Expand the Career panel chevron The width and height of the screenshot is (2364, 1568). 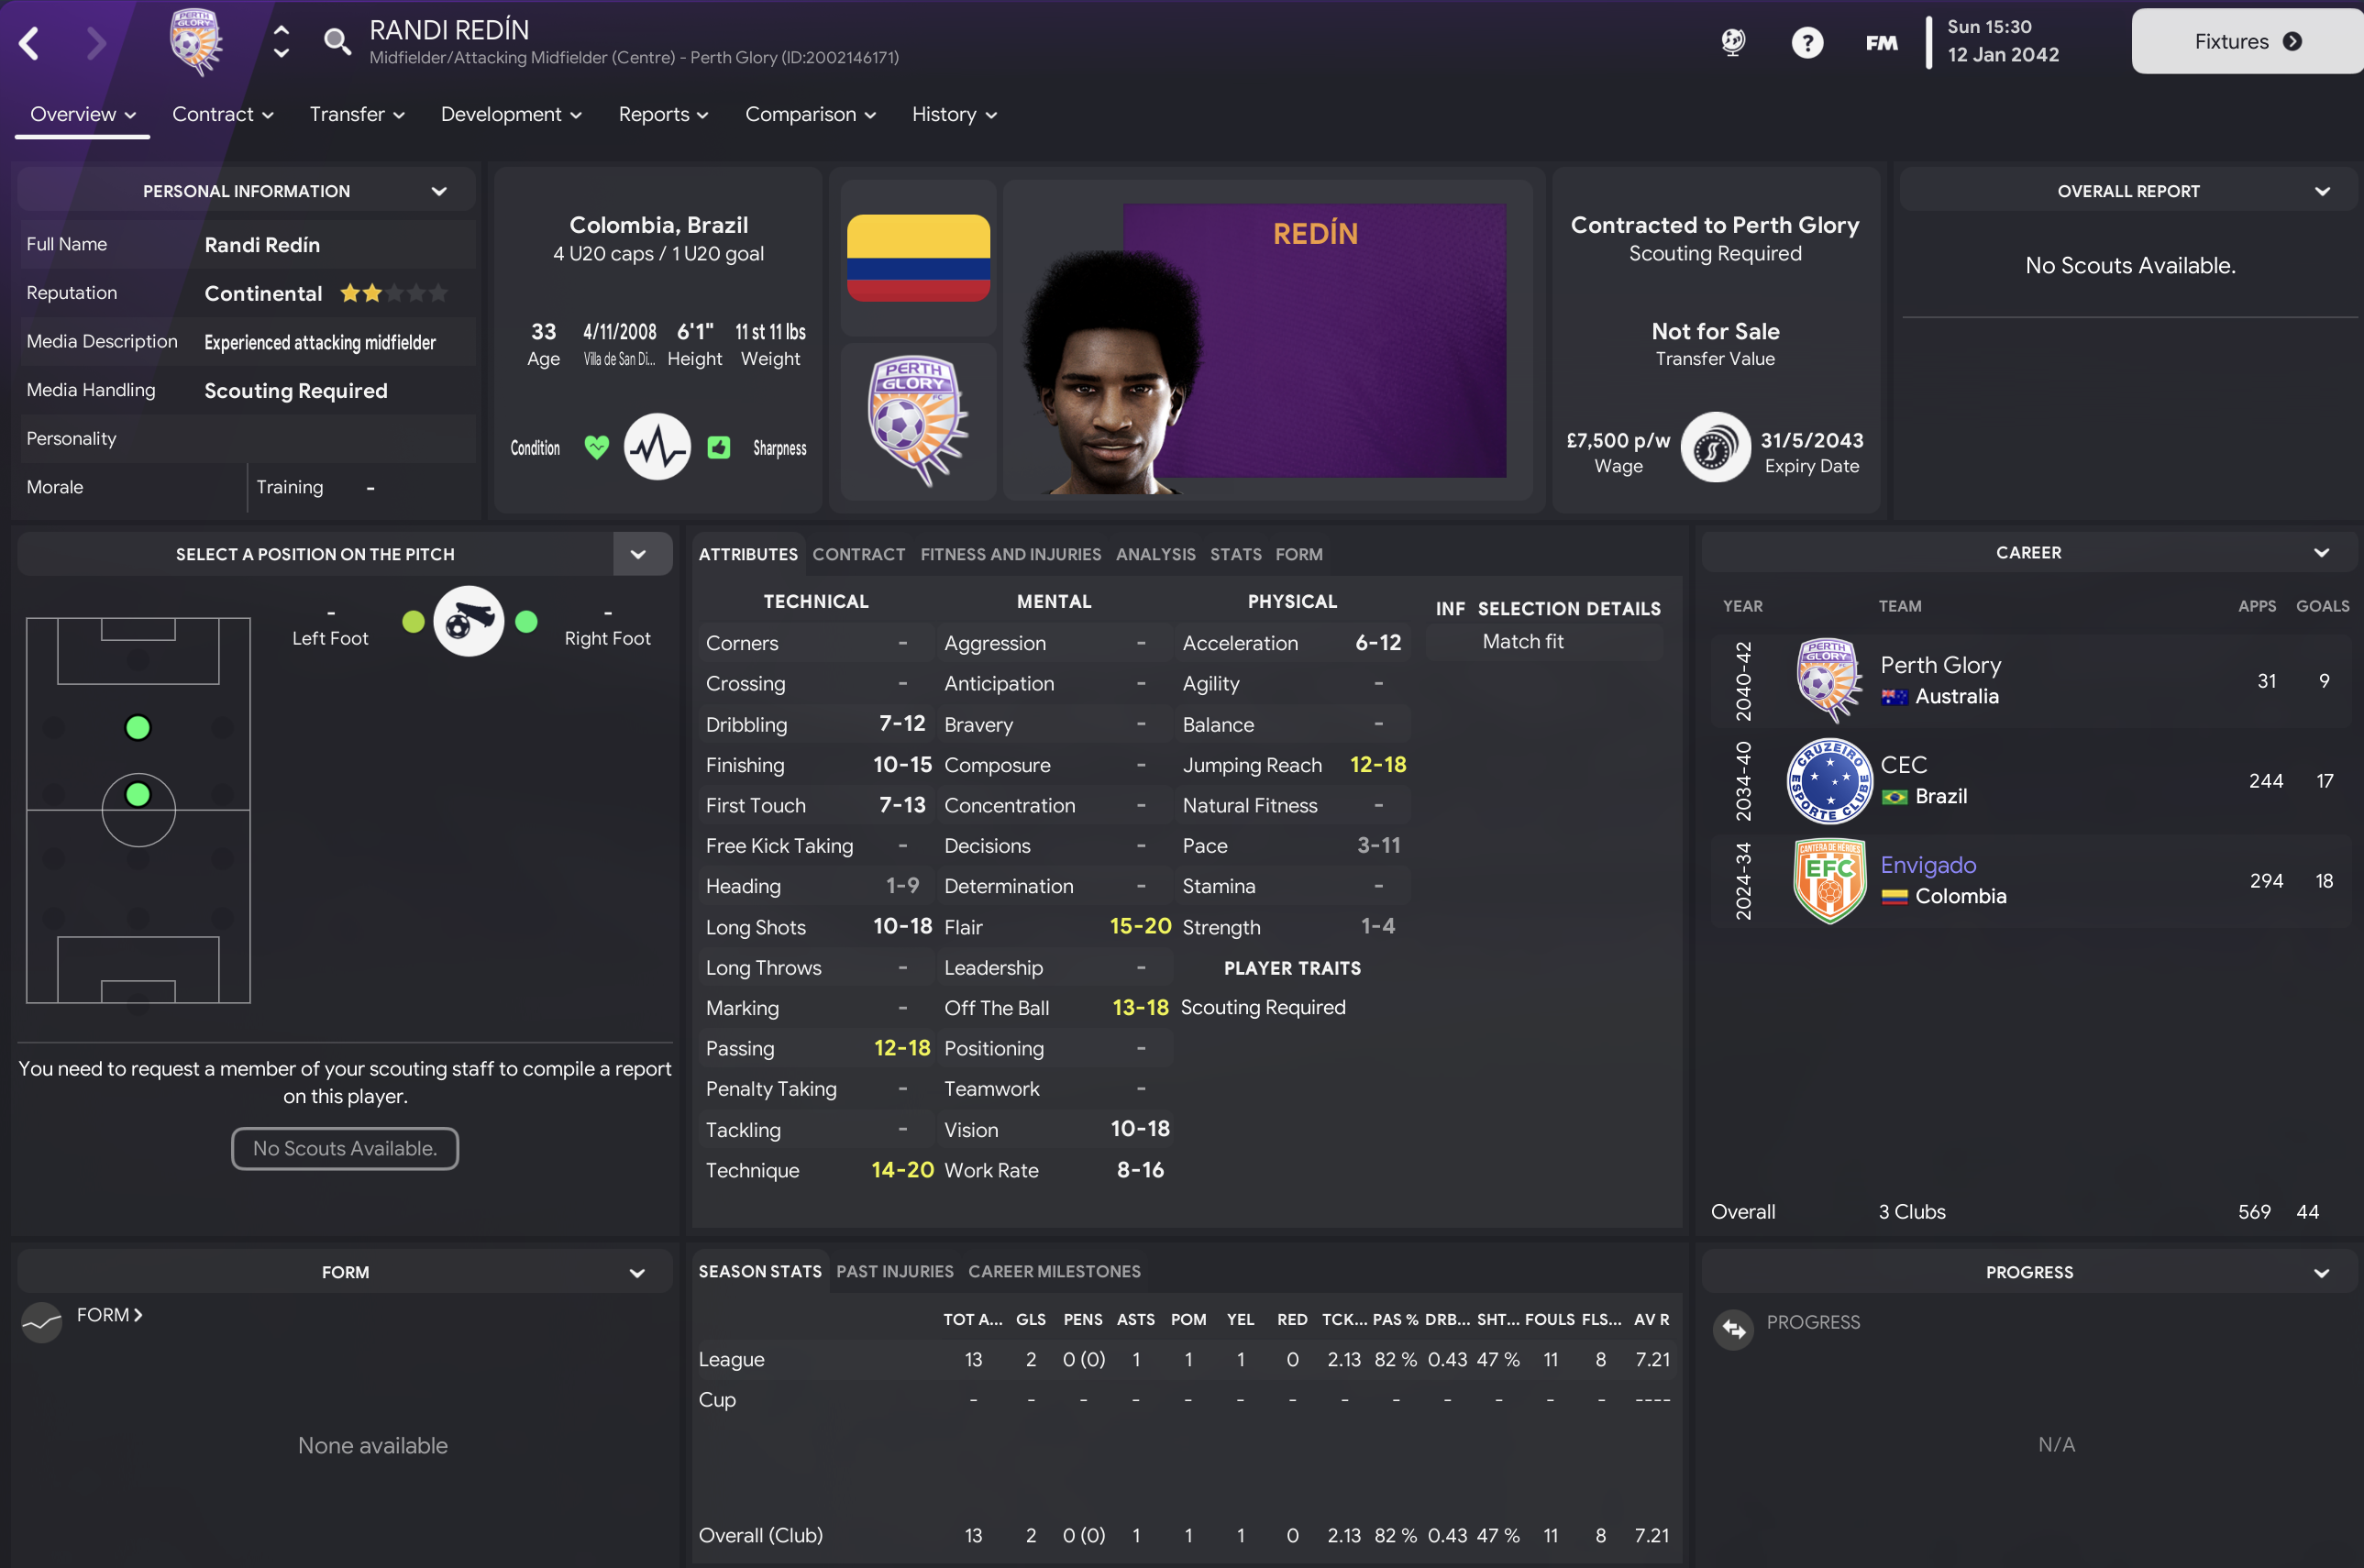click(2322, 553)
